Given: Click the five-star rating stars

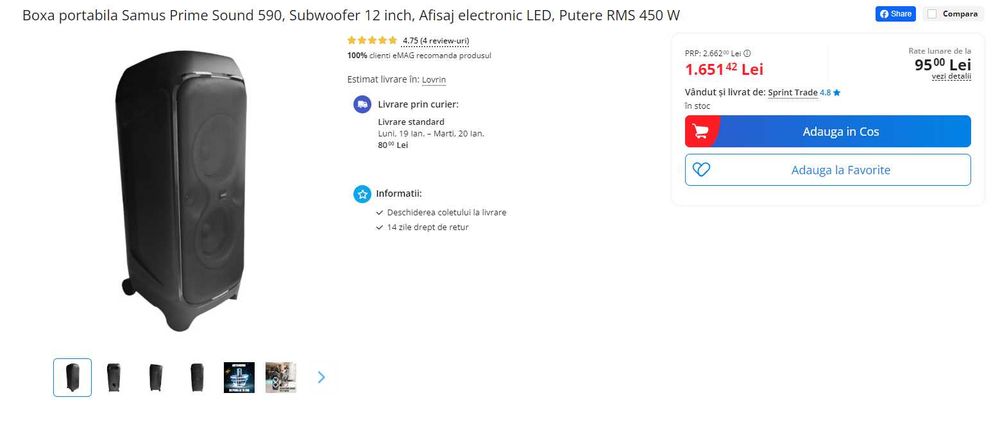Looking at the screenshot, I should click(372, 40).
